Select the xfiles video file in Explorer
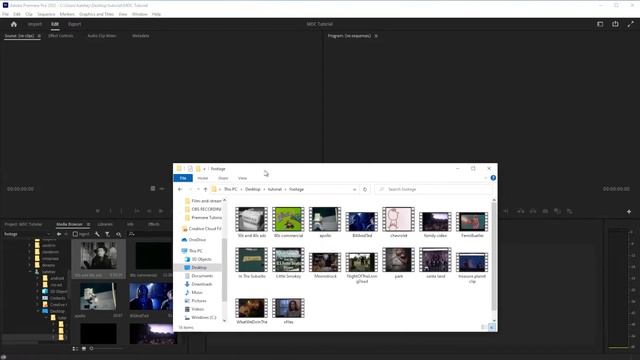 [288, 311]
